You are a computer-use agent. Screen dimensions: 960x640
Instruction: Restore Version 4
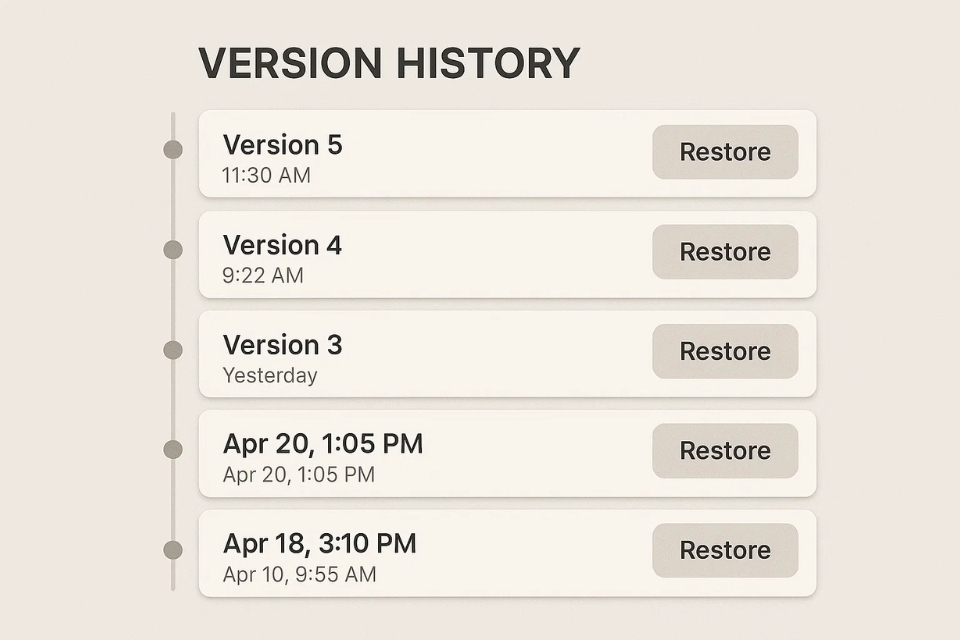pos(725,252)
